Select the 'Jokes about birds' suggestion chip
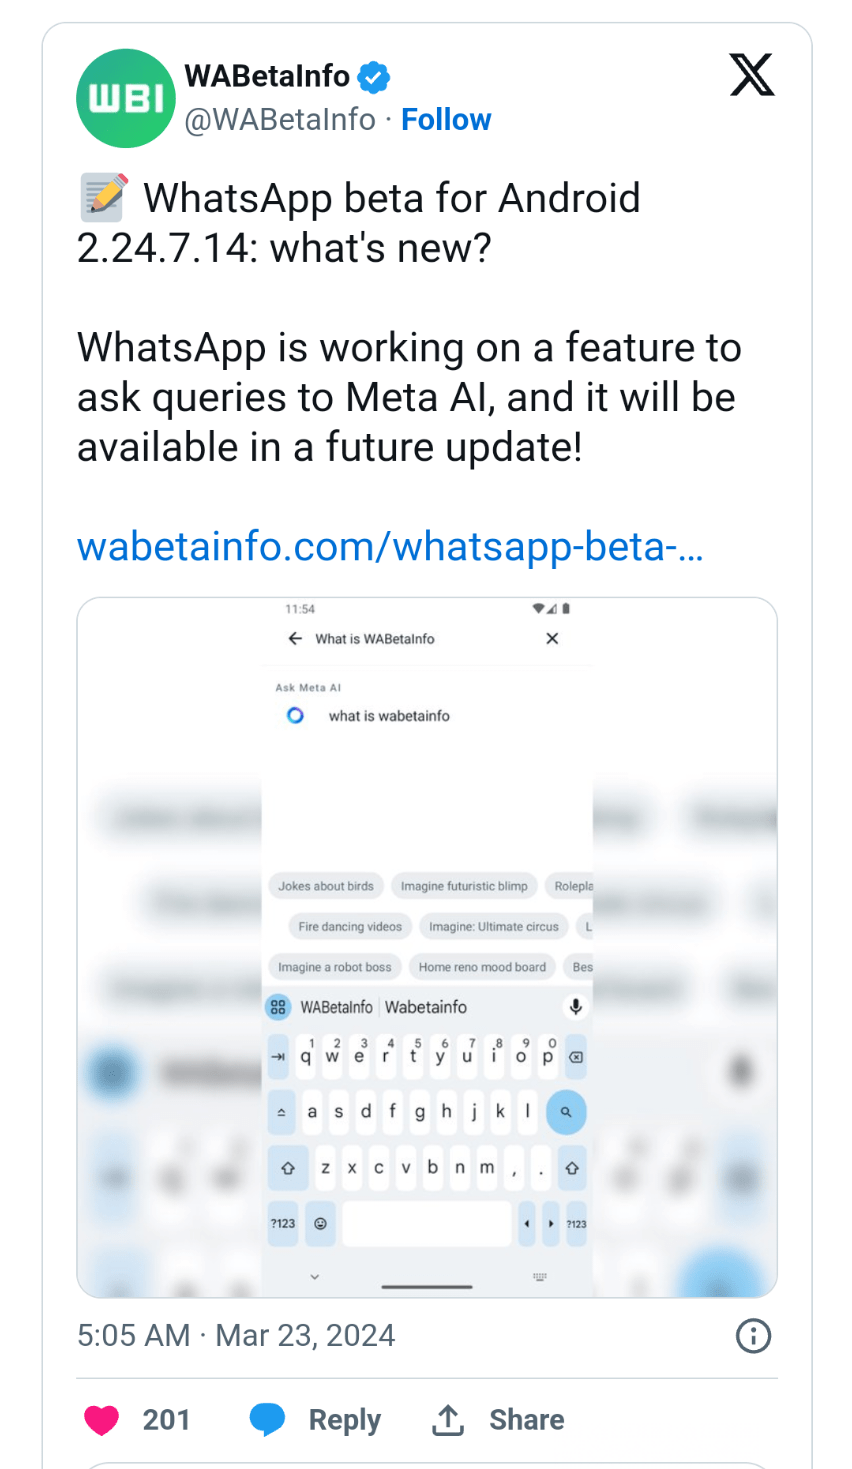 tap(326, 886)
